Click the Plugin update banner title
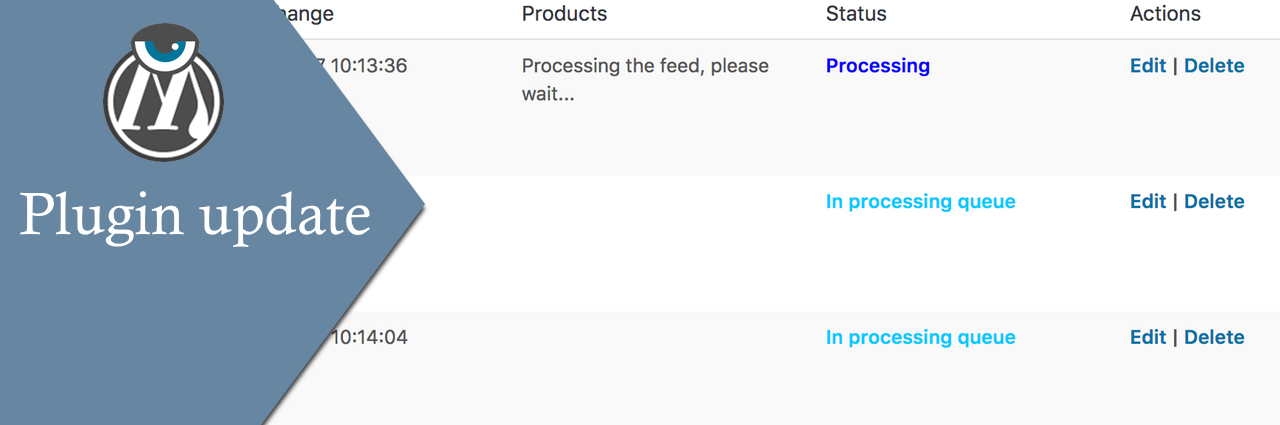This screenshot has height=425, width=1280. 195,213
